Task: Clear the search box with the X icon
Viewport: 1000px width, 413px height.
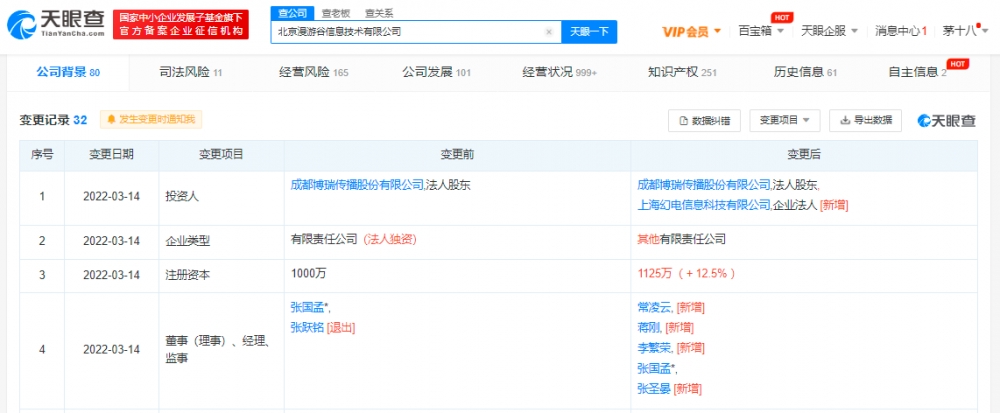Action: [x=548, y=32]
